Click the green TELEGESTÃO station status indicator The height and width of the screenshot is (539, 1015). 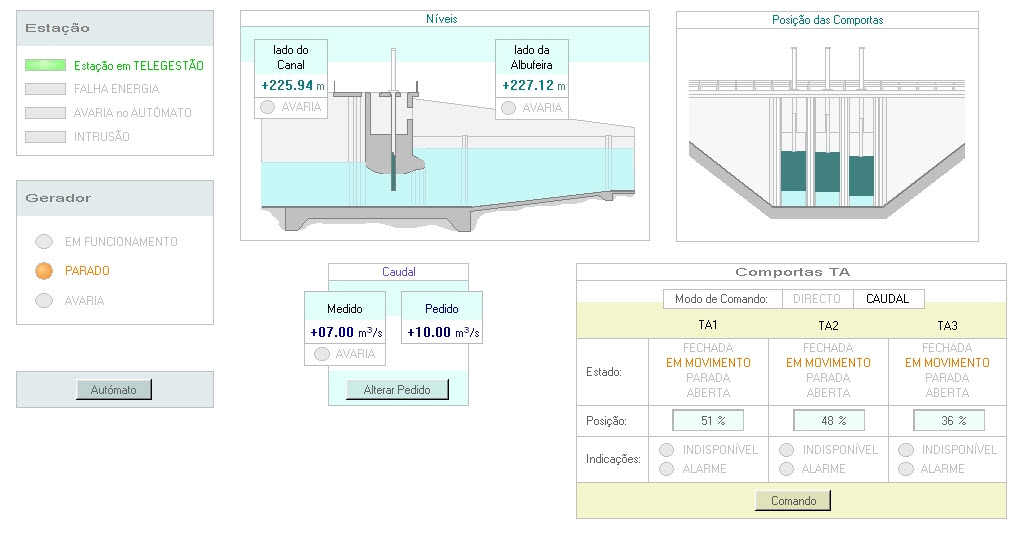(x=45, y=65)
